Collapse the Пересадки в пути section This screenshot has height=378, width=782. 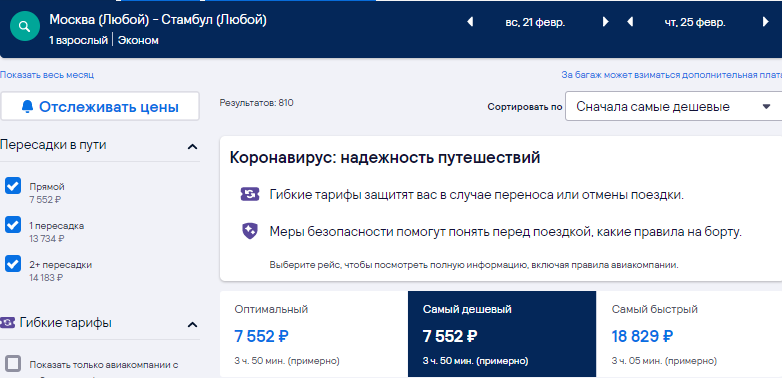[192, 147]
